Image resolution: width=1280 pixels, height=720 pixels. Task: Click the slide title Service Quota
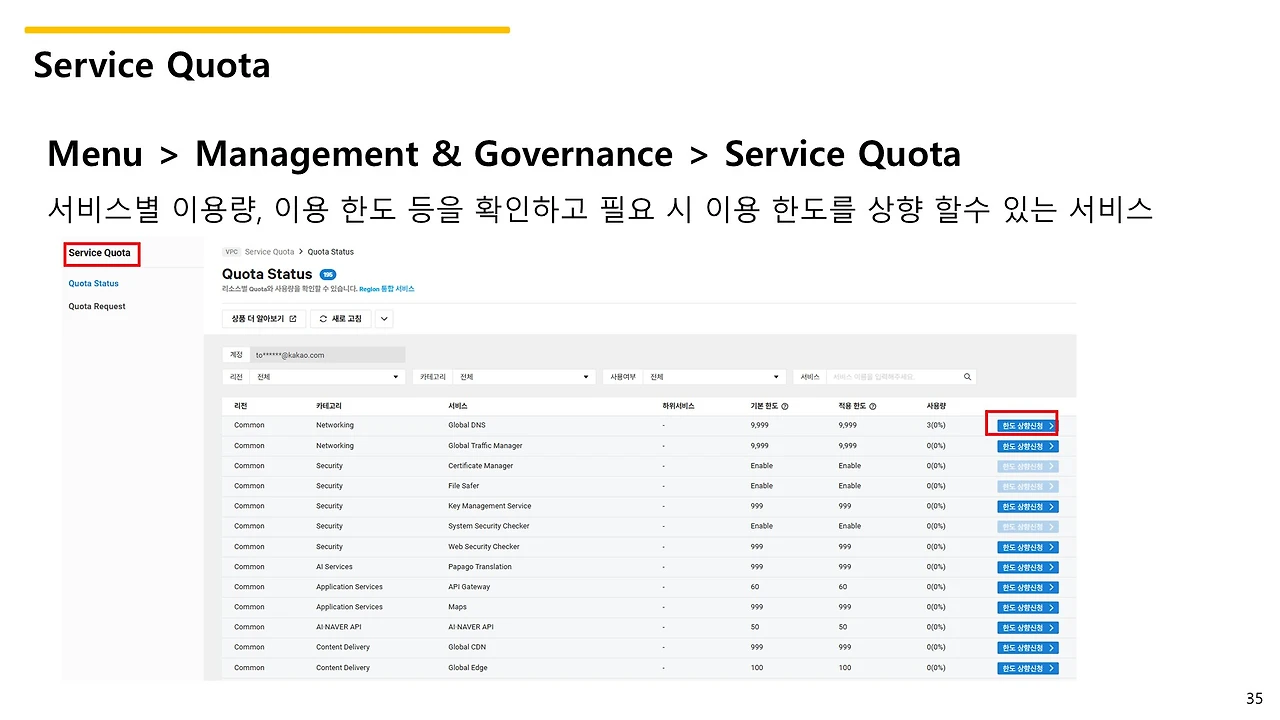click(152, 66)
